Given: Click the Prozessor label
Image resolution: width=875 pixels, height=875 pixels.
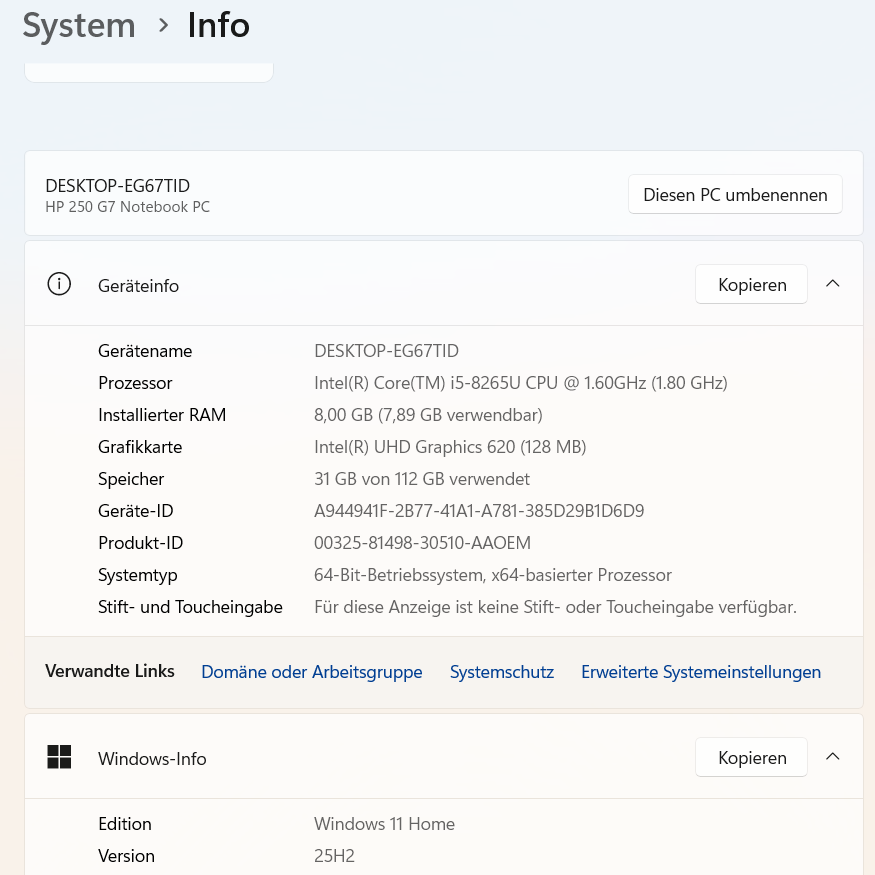Looking at the screenshot, I should point(135,383).
